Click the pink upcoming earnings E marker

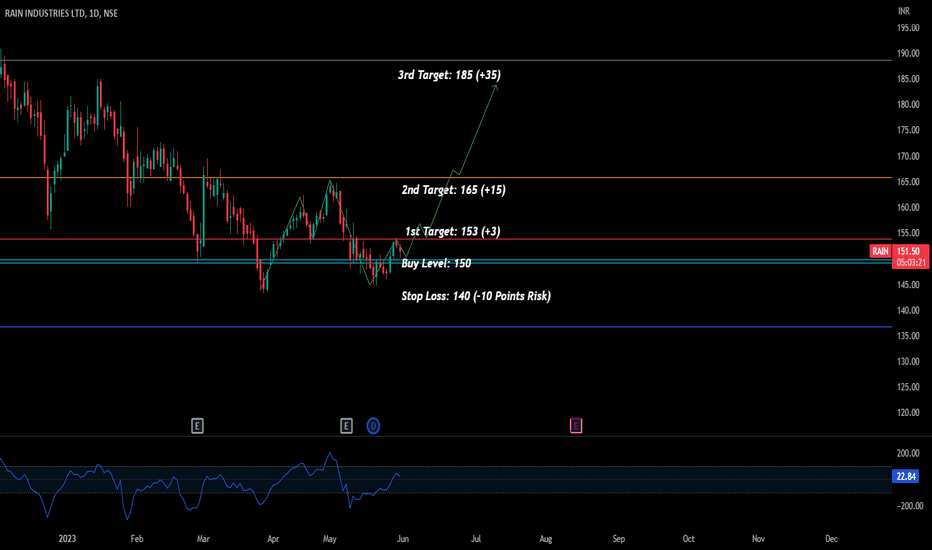pos(575,426)
